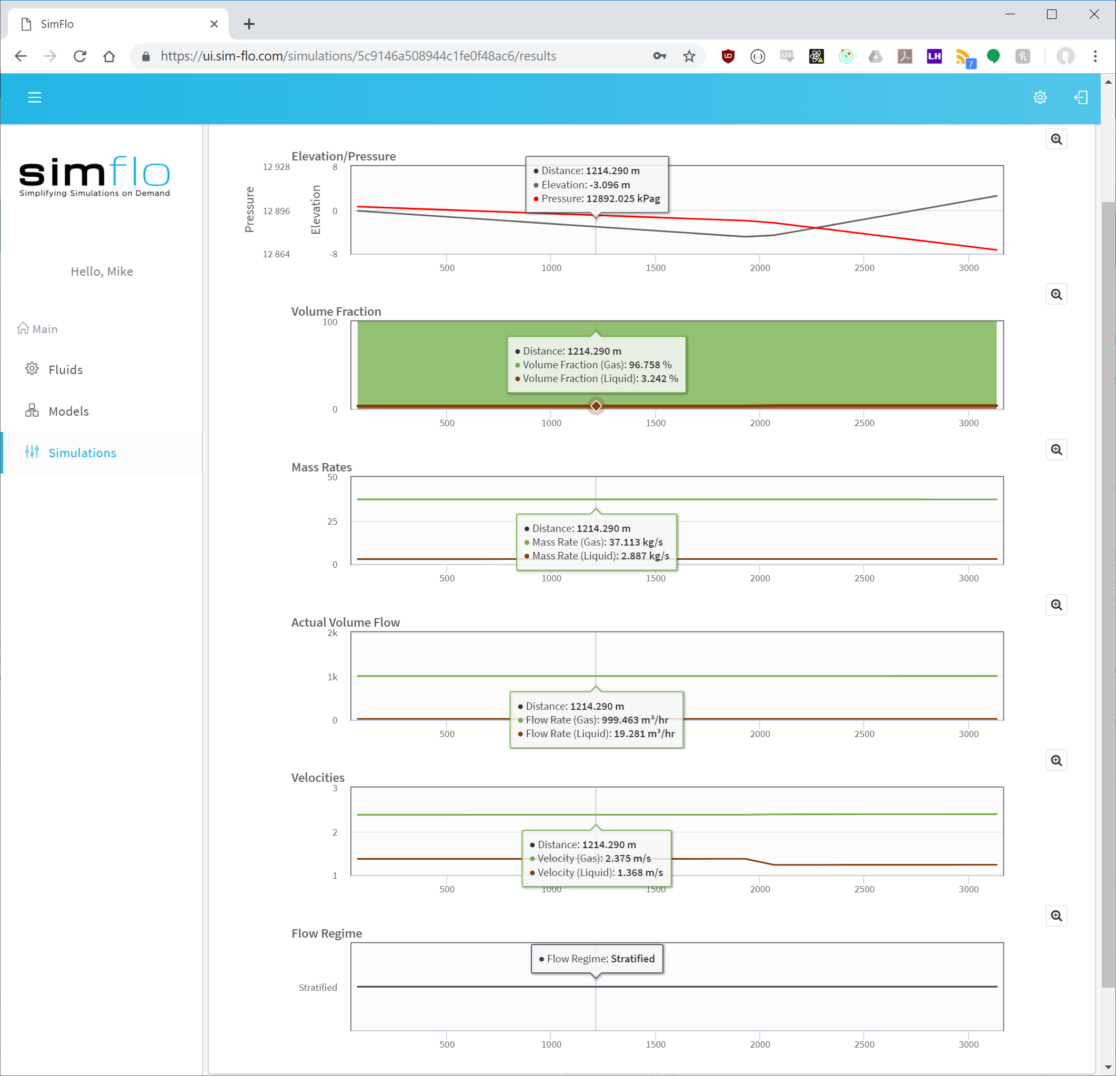Select Simulations in the sidebar

(82, 453)
